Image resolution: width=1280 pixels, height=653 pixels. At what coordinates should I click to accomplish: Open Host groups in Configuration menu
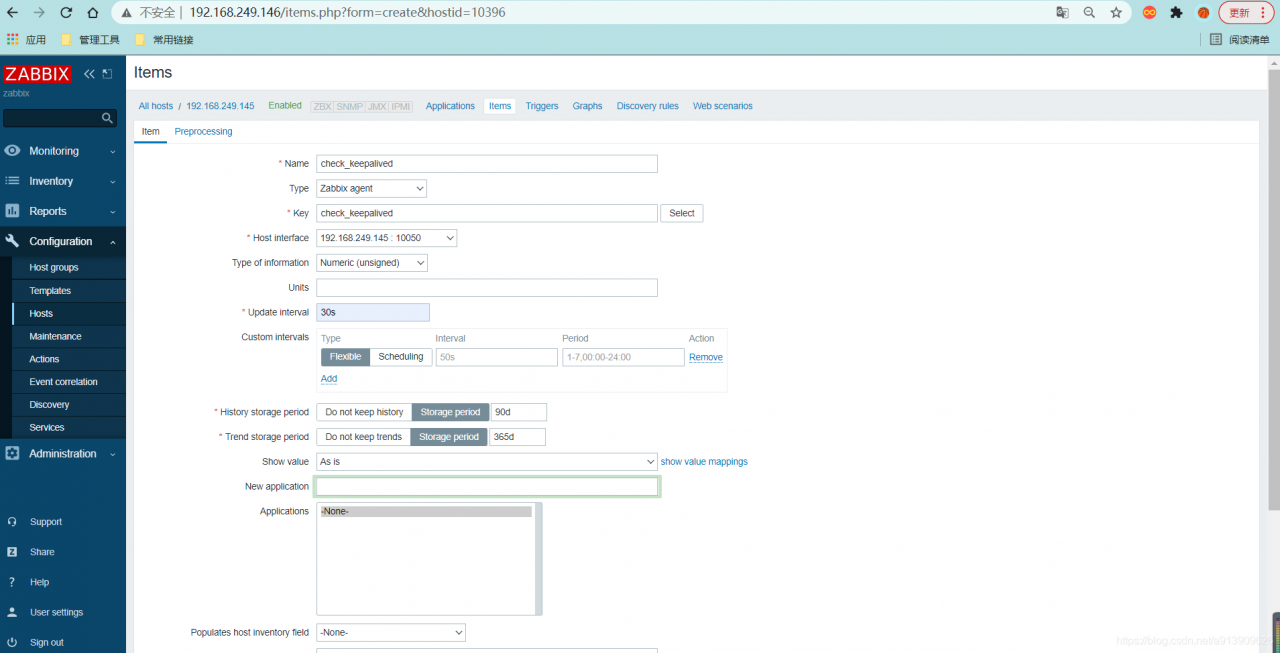tap(54, 268)
